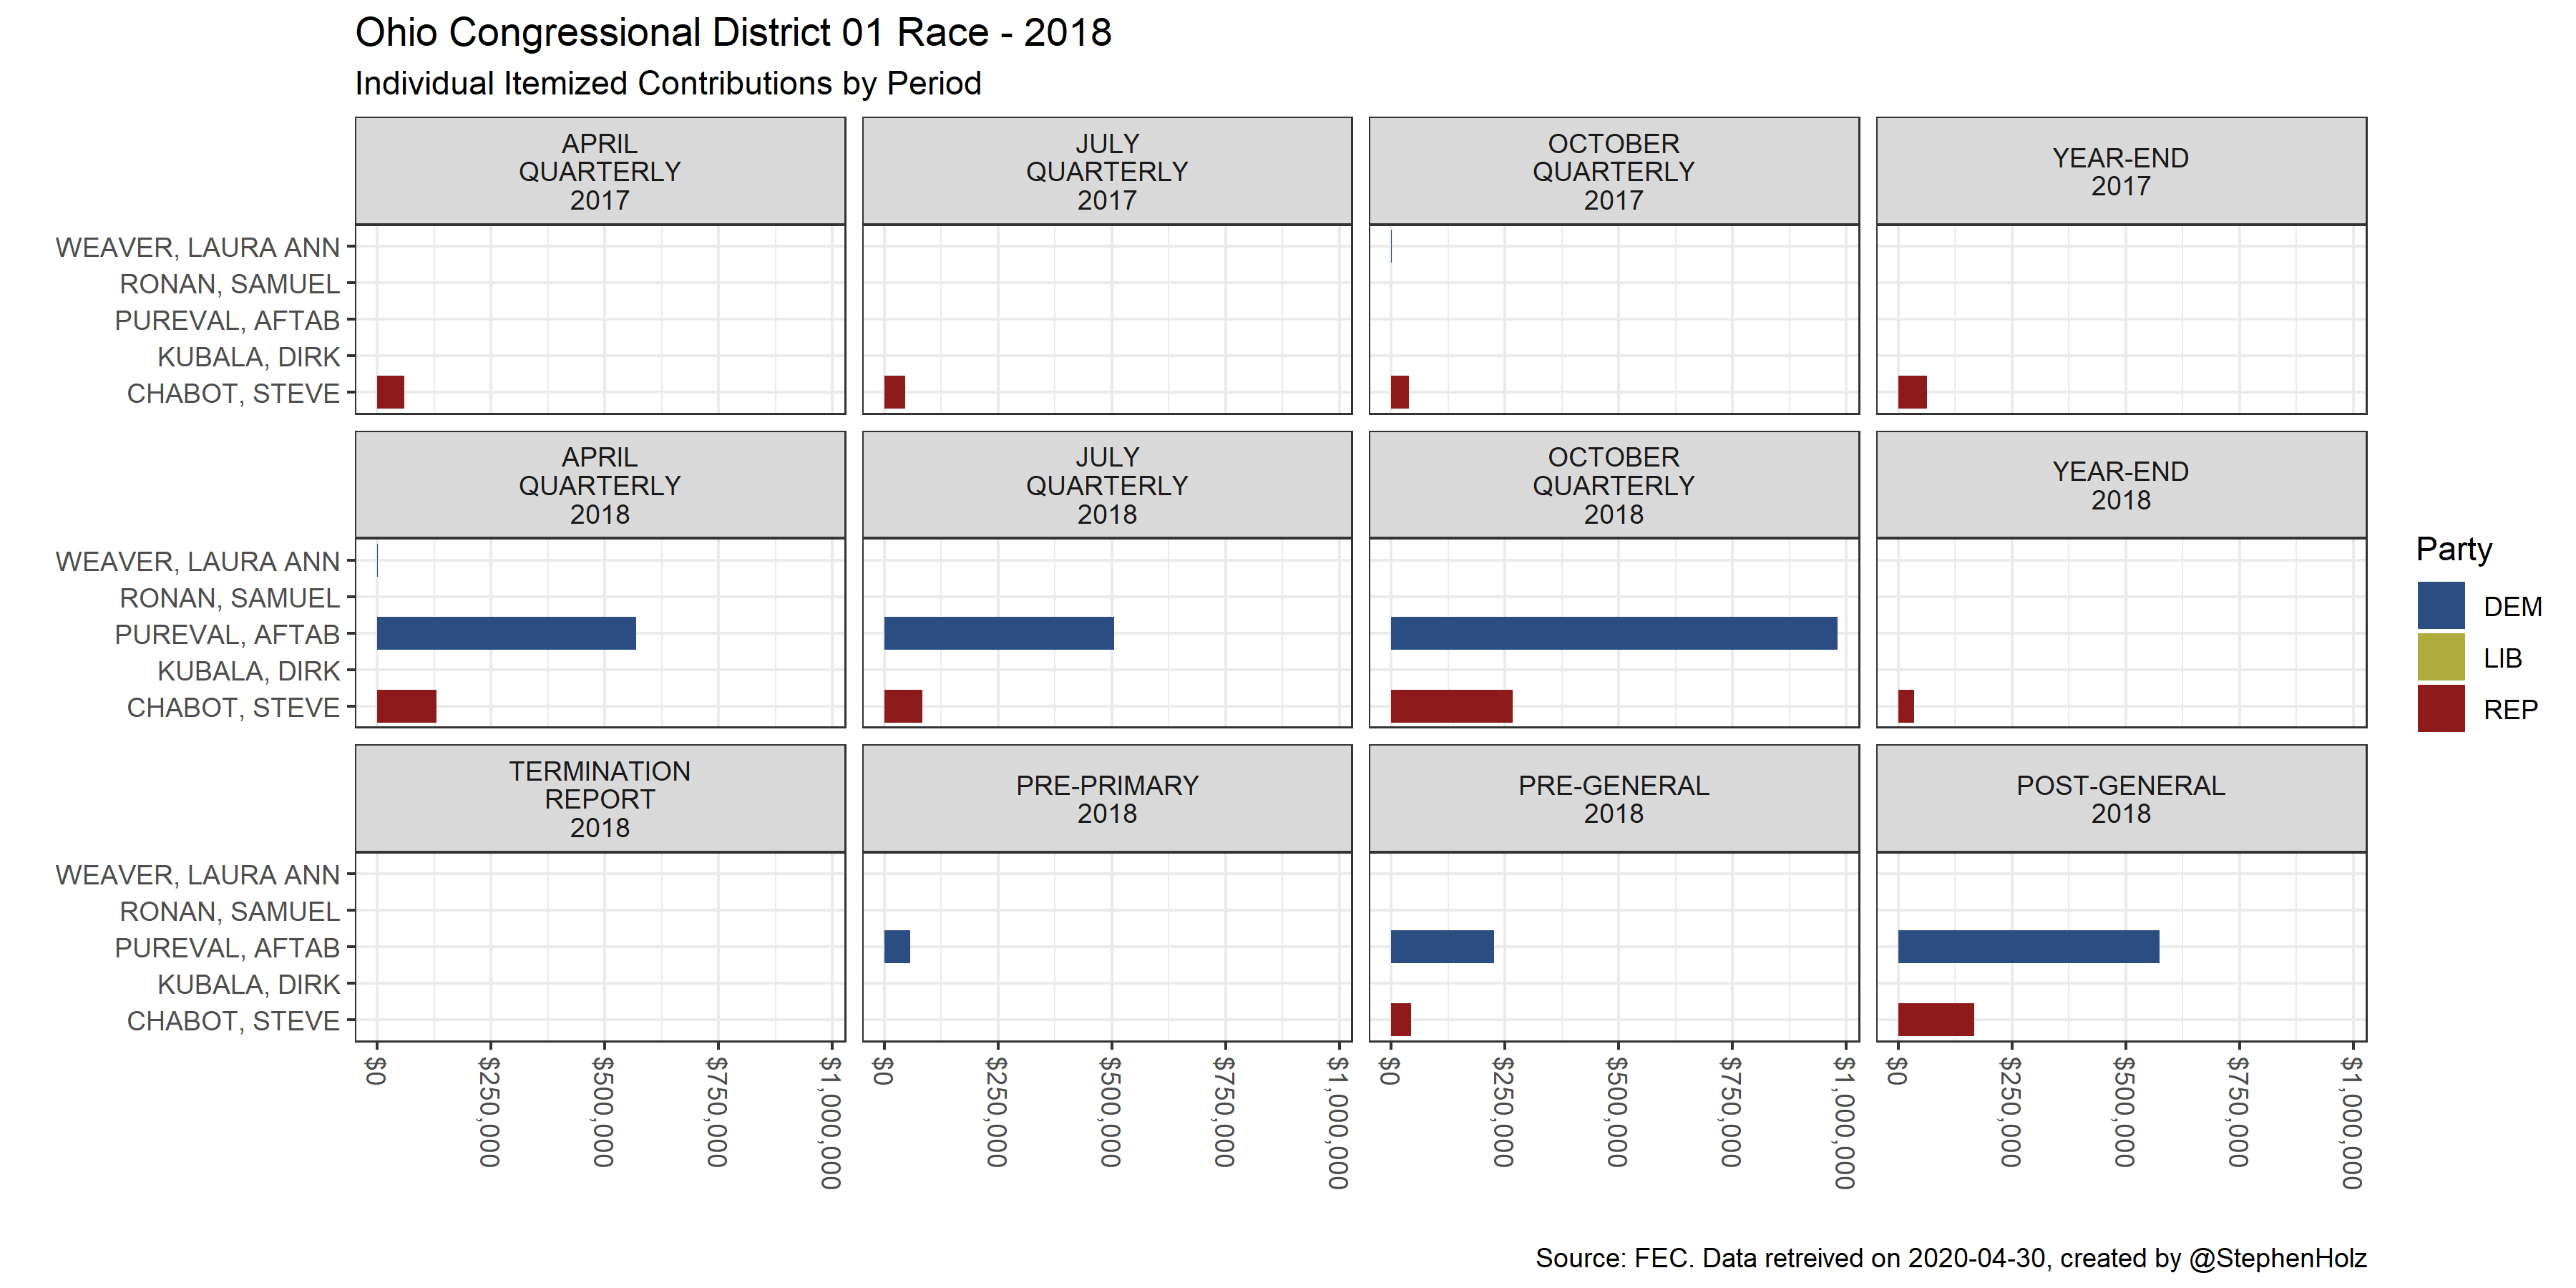Click the Termination Report 2018 panel header
This screenshot has width=2576, height=1288.
(600, 799)
